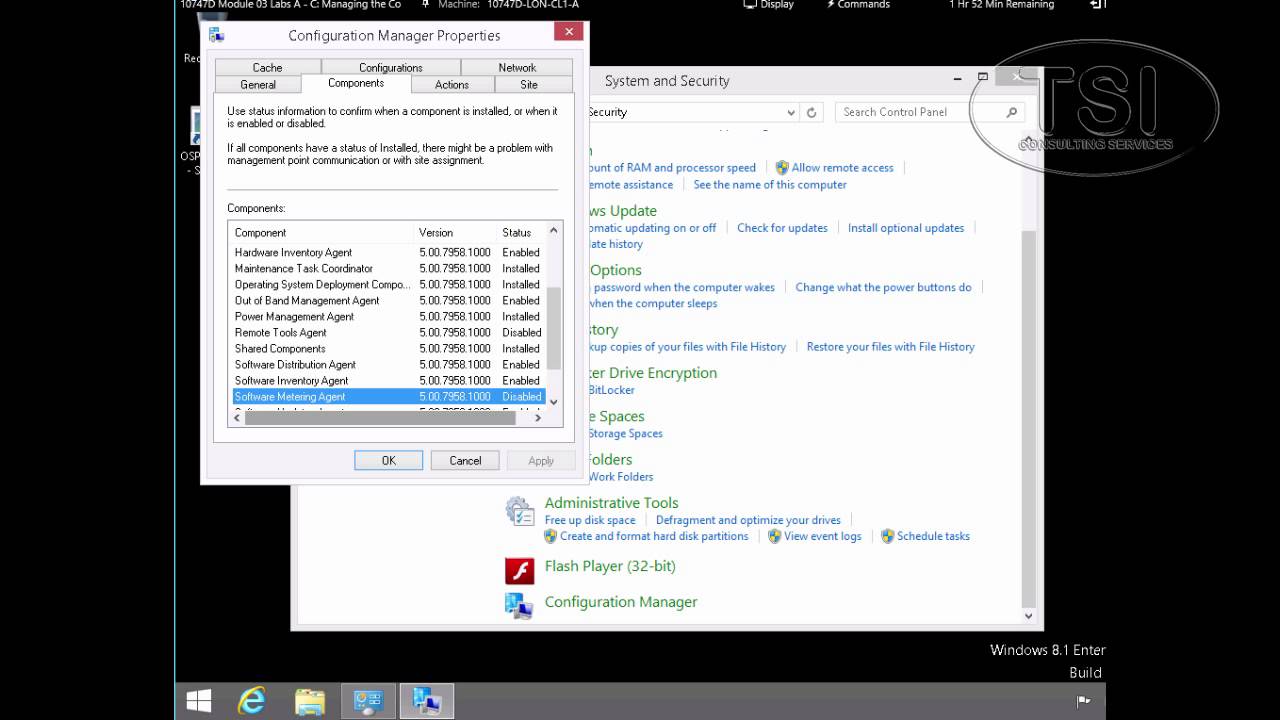Click the shield icon beside Allow remote access
Viewport: 1280px width, 720px height.
click(782, 168)
